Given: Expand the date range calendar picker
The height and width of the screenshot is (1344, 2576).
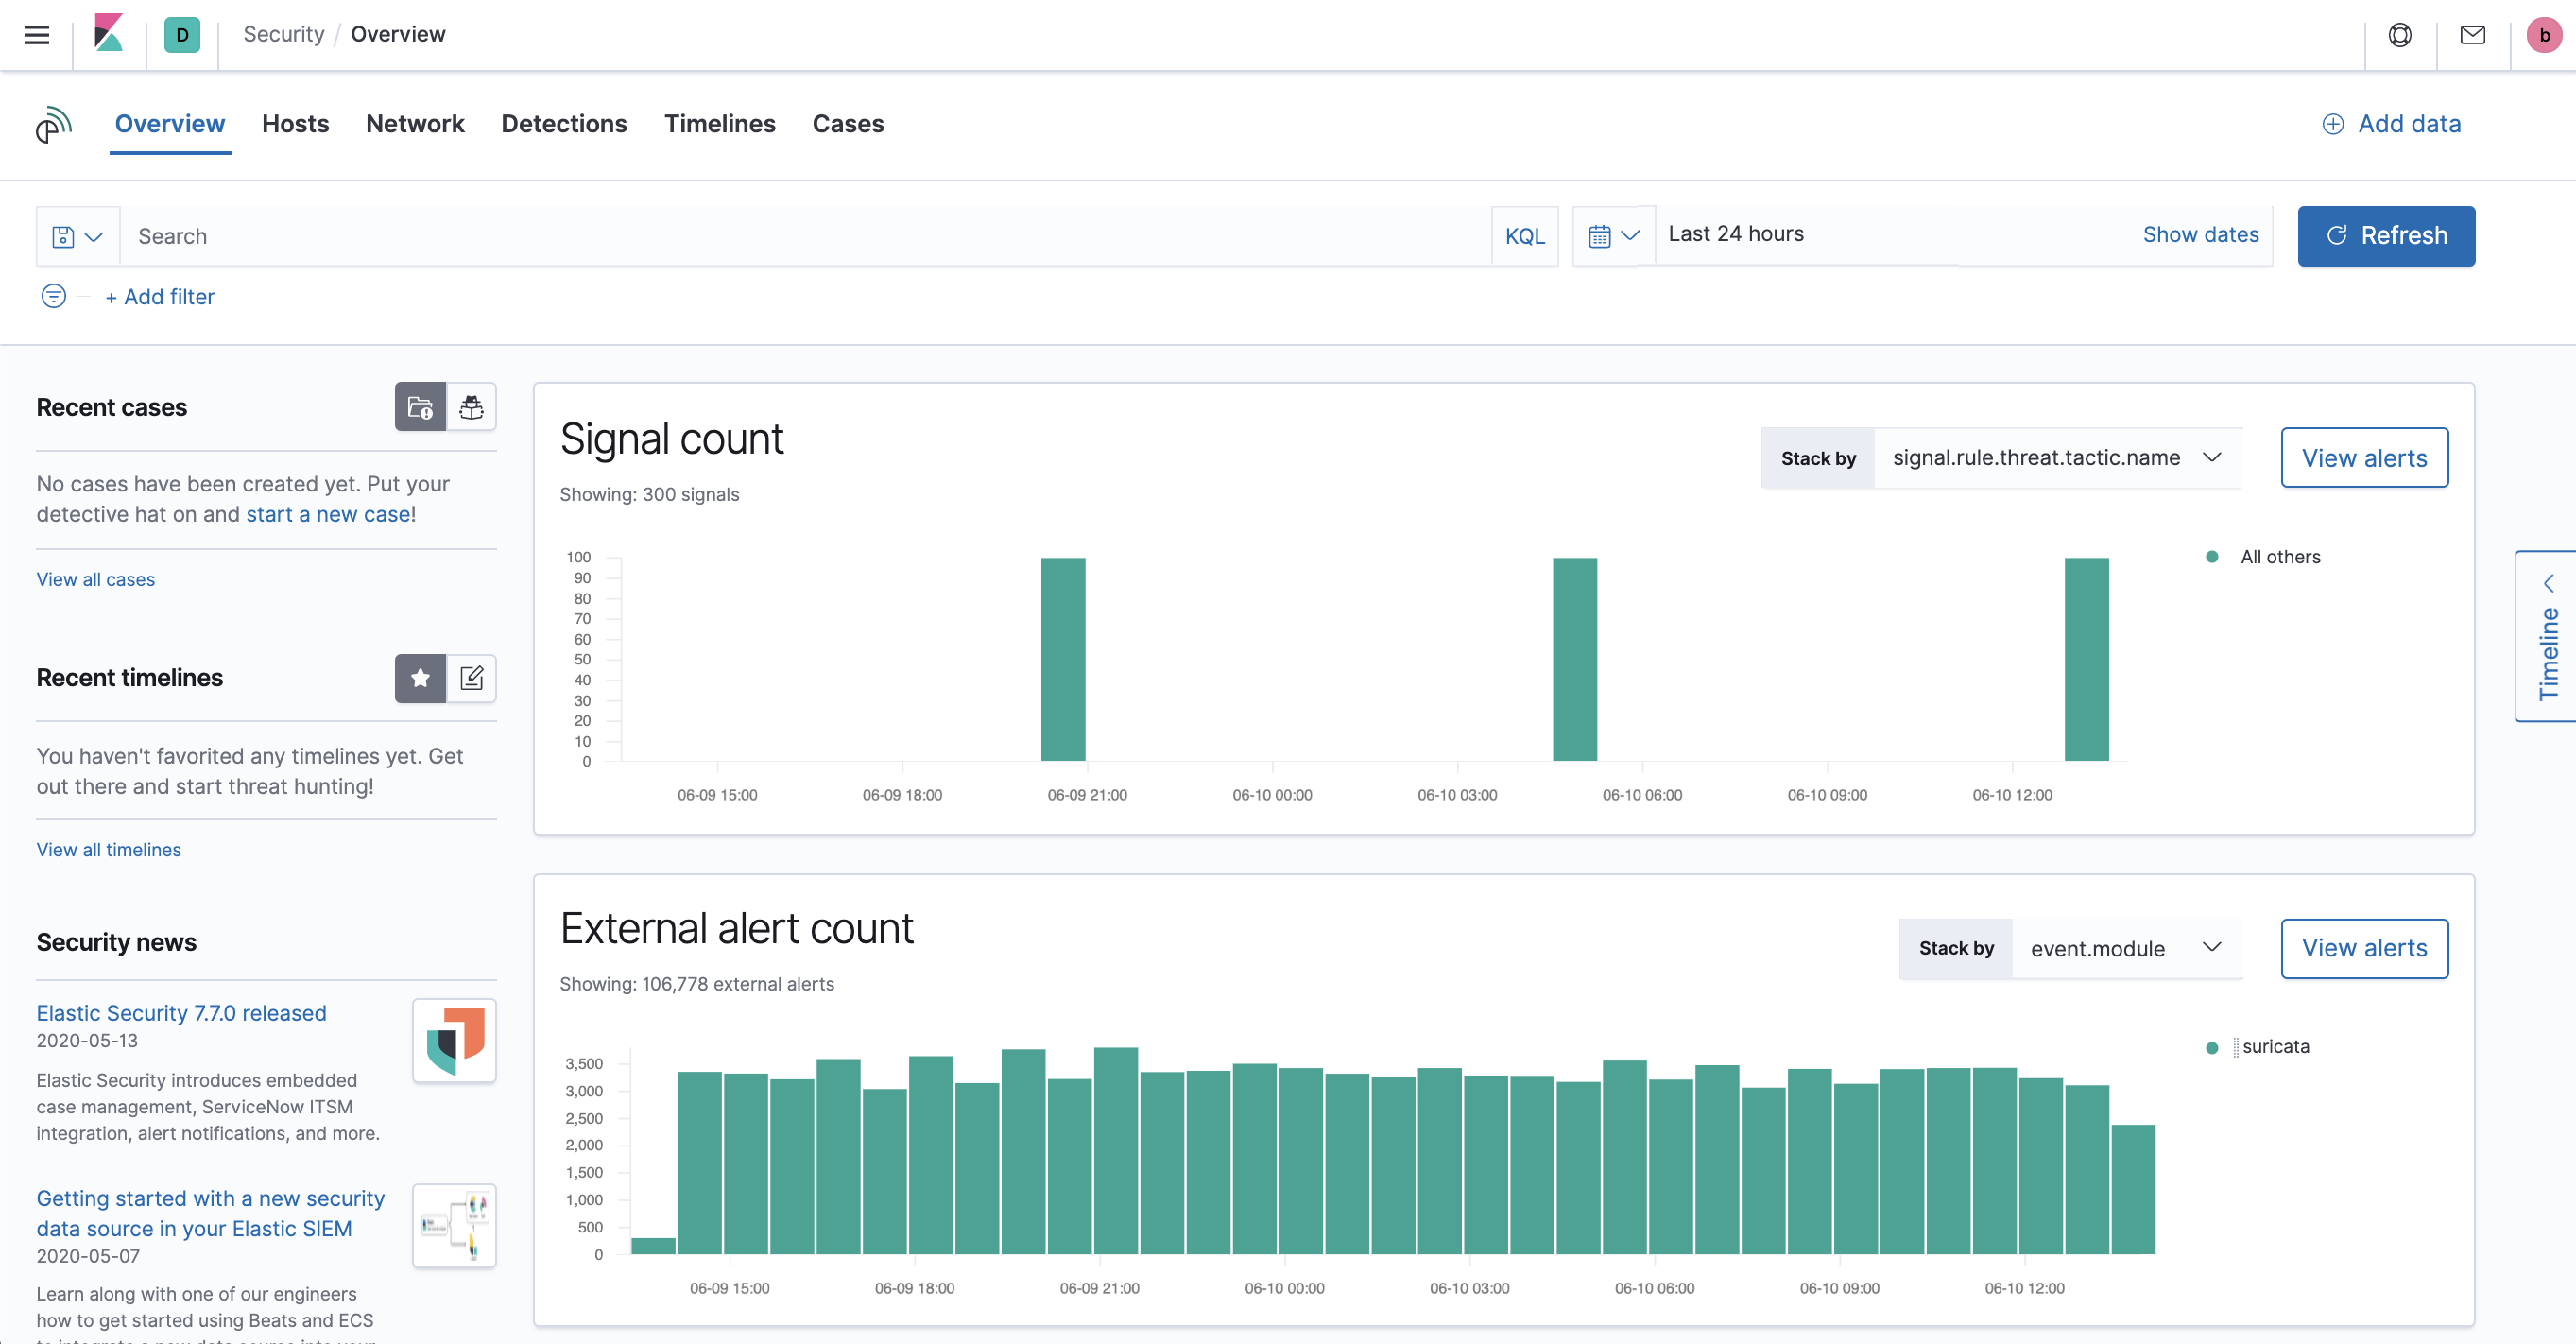Looking at the screenshot, I should pyautogui.click(x=1610, y=235).
